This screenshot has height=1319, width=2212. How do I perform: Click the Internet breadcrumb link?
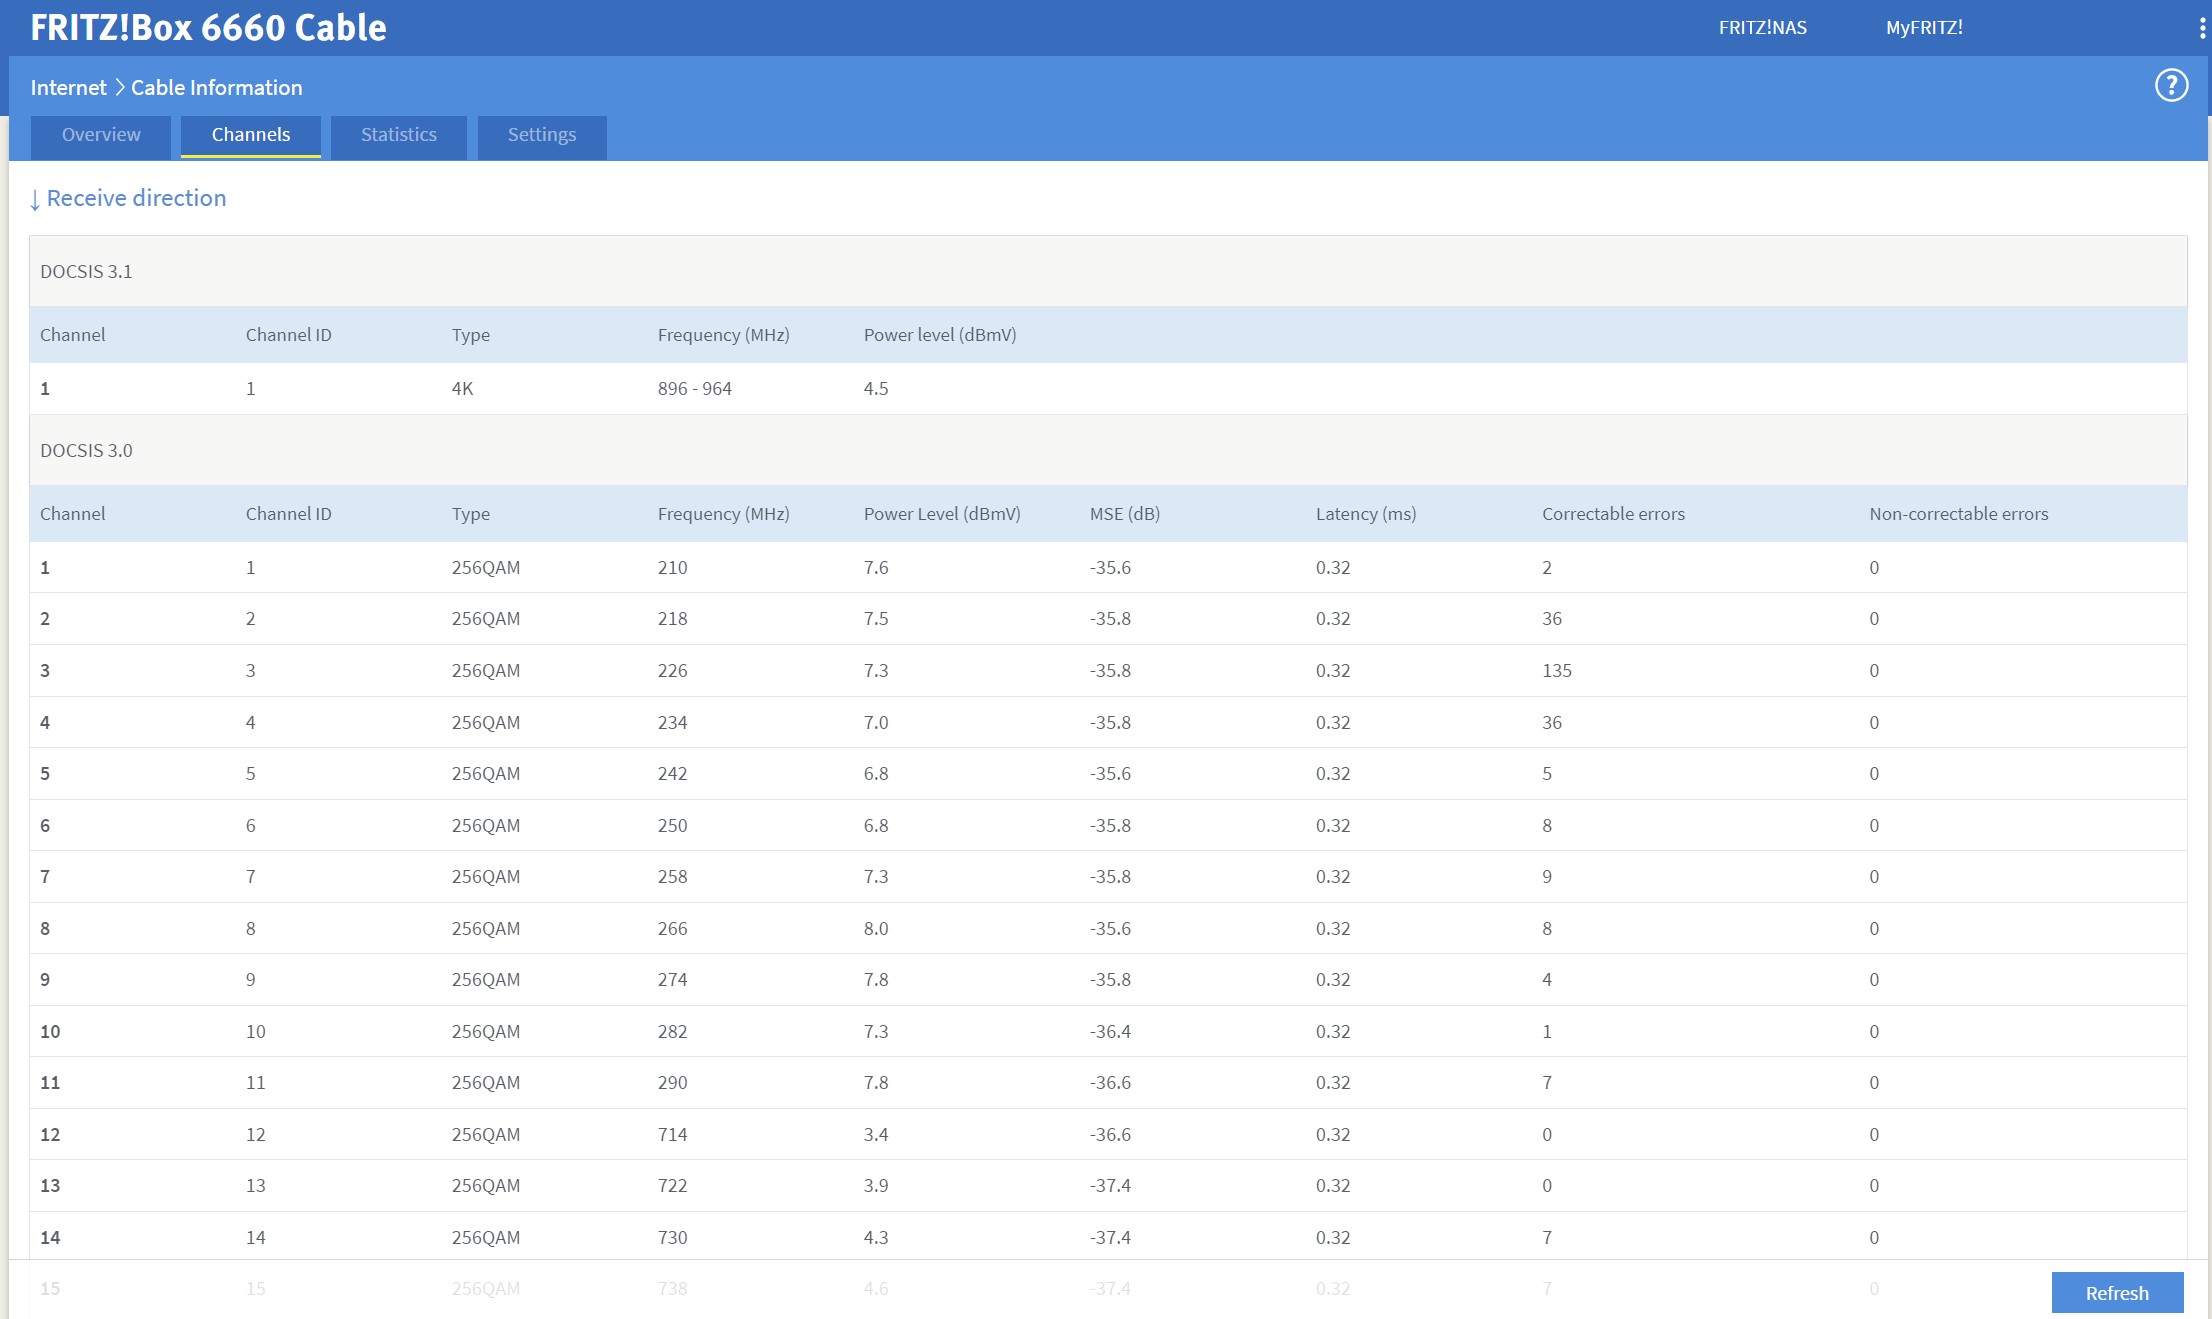coord(68,88)
